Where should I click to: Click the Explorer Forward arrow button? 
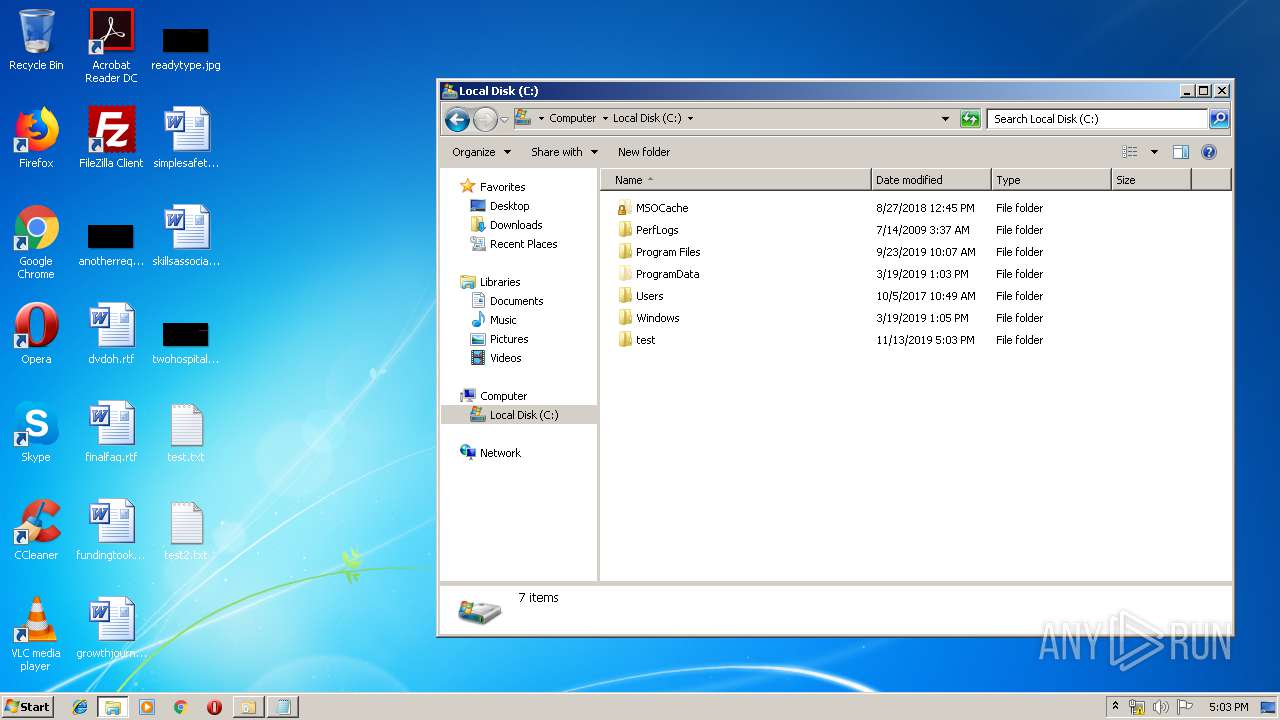click(485, 120)
